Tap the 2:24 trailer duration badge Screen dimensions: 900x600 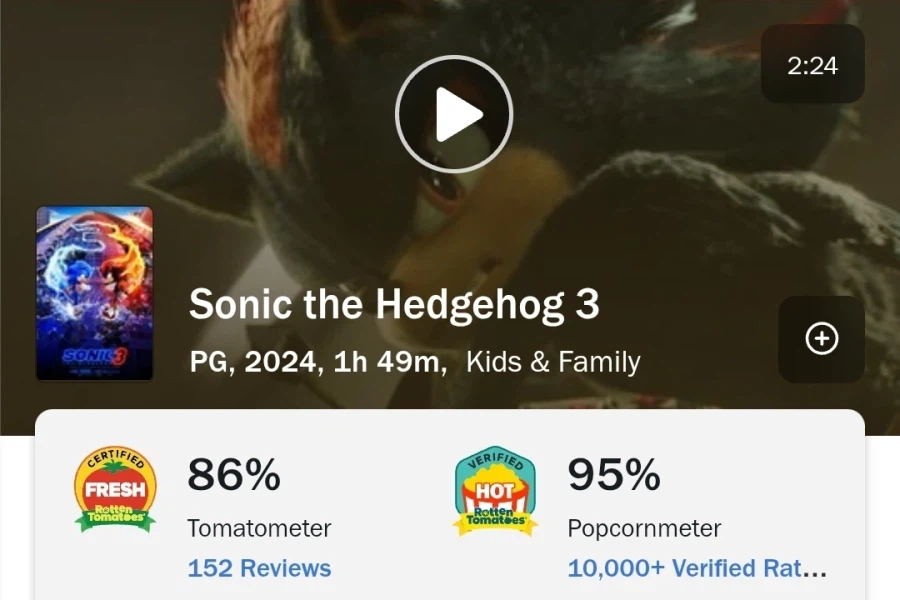812,65
